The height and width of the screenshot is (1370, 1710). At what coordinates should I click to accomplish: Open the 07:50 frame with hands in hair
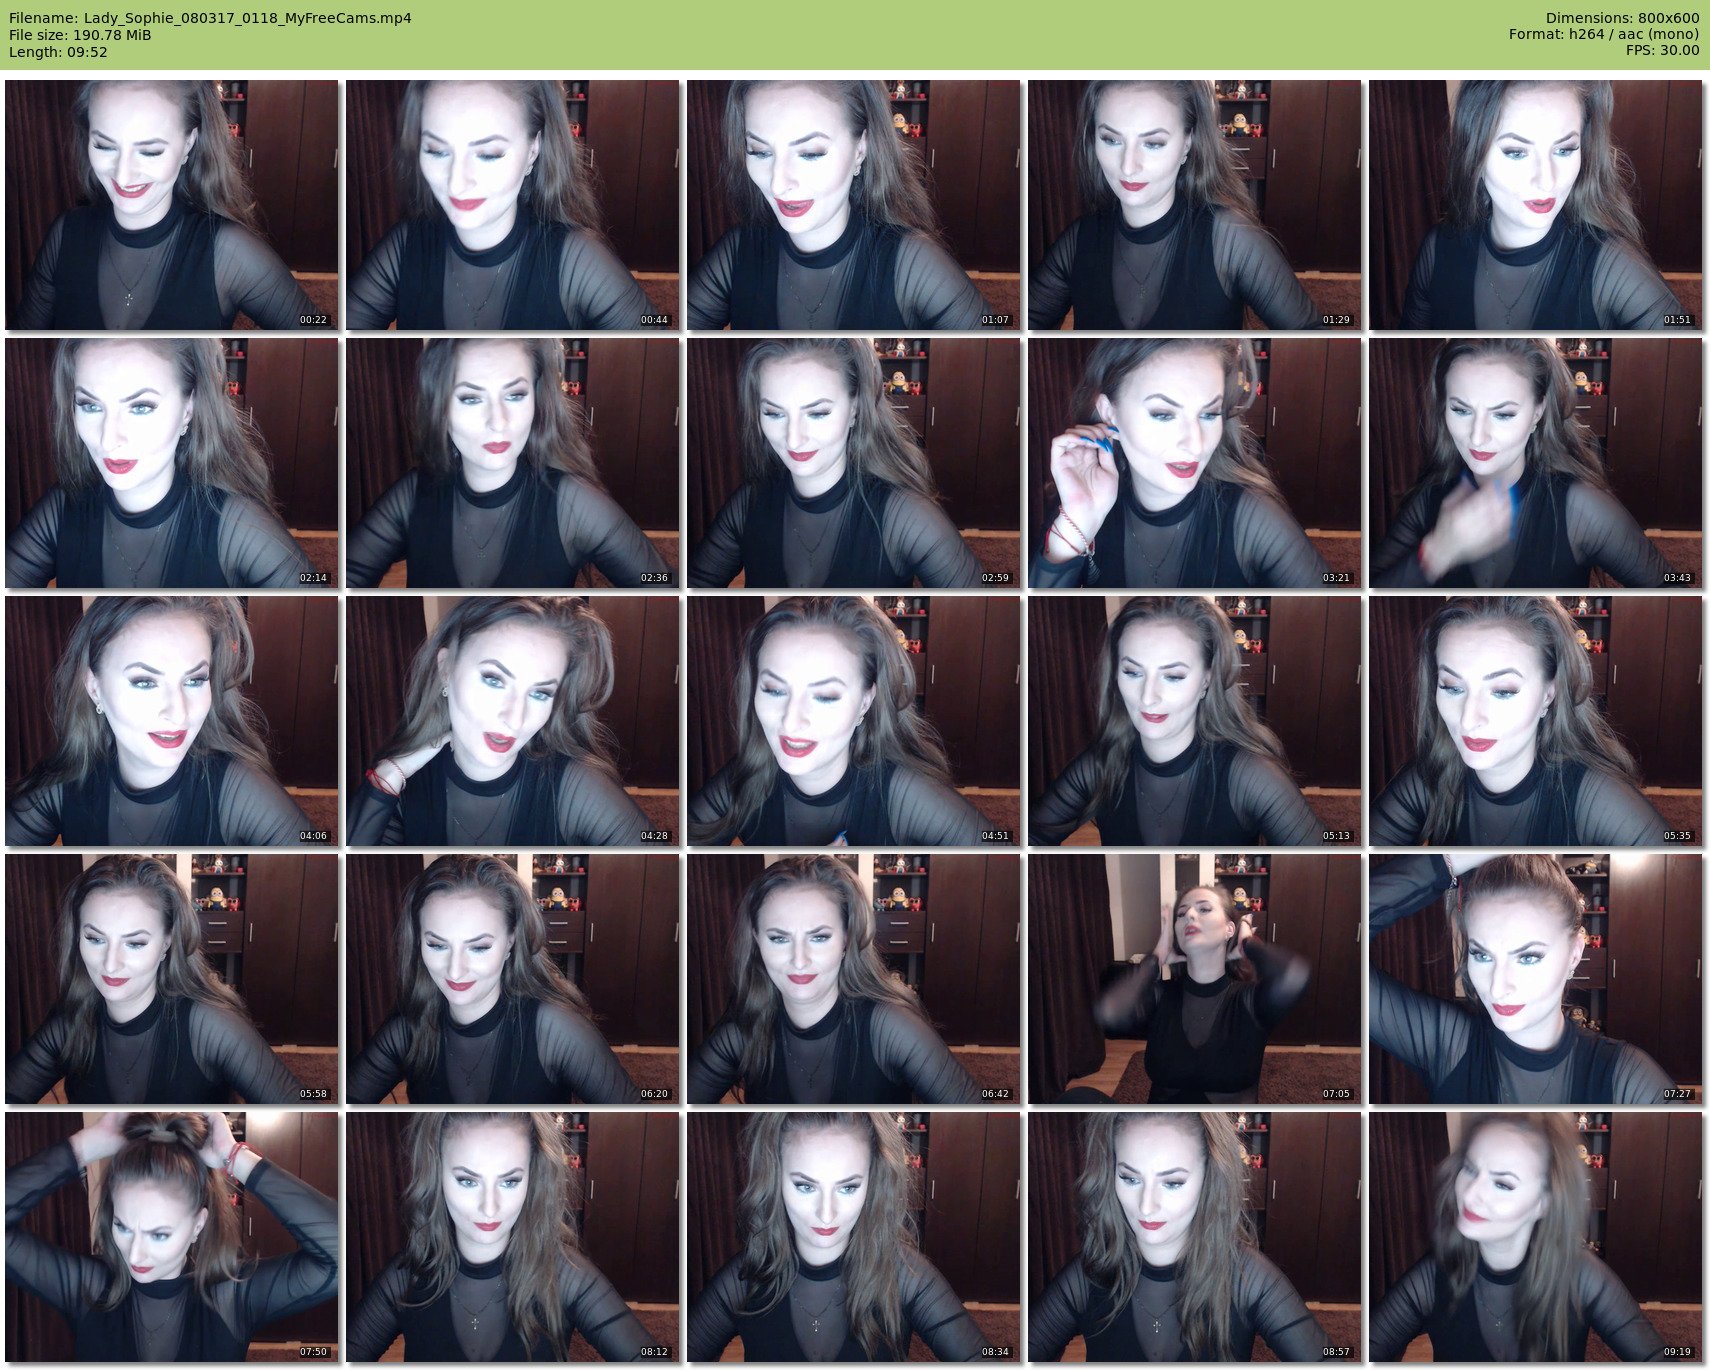click(x=172, y=1237)
